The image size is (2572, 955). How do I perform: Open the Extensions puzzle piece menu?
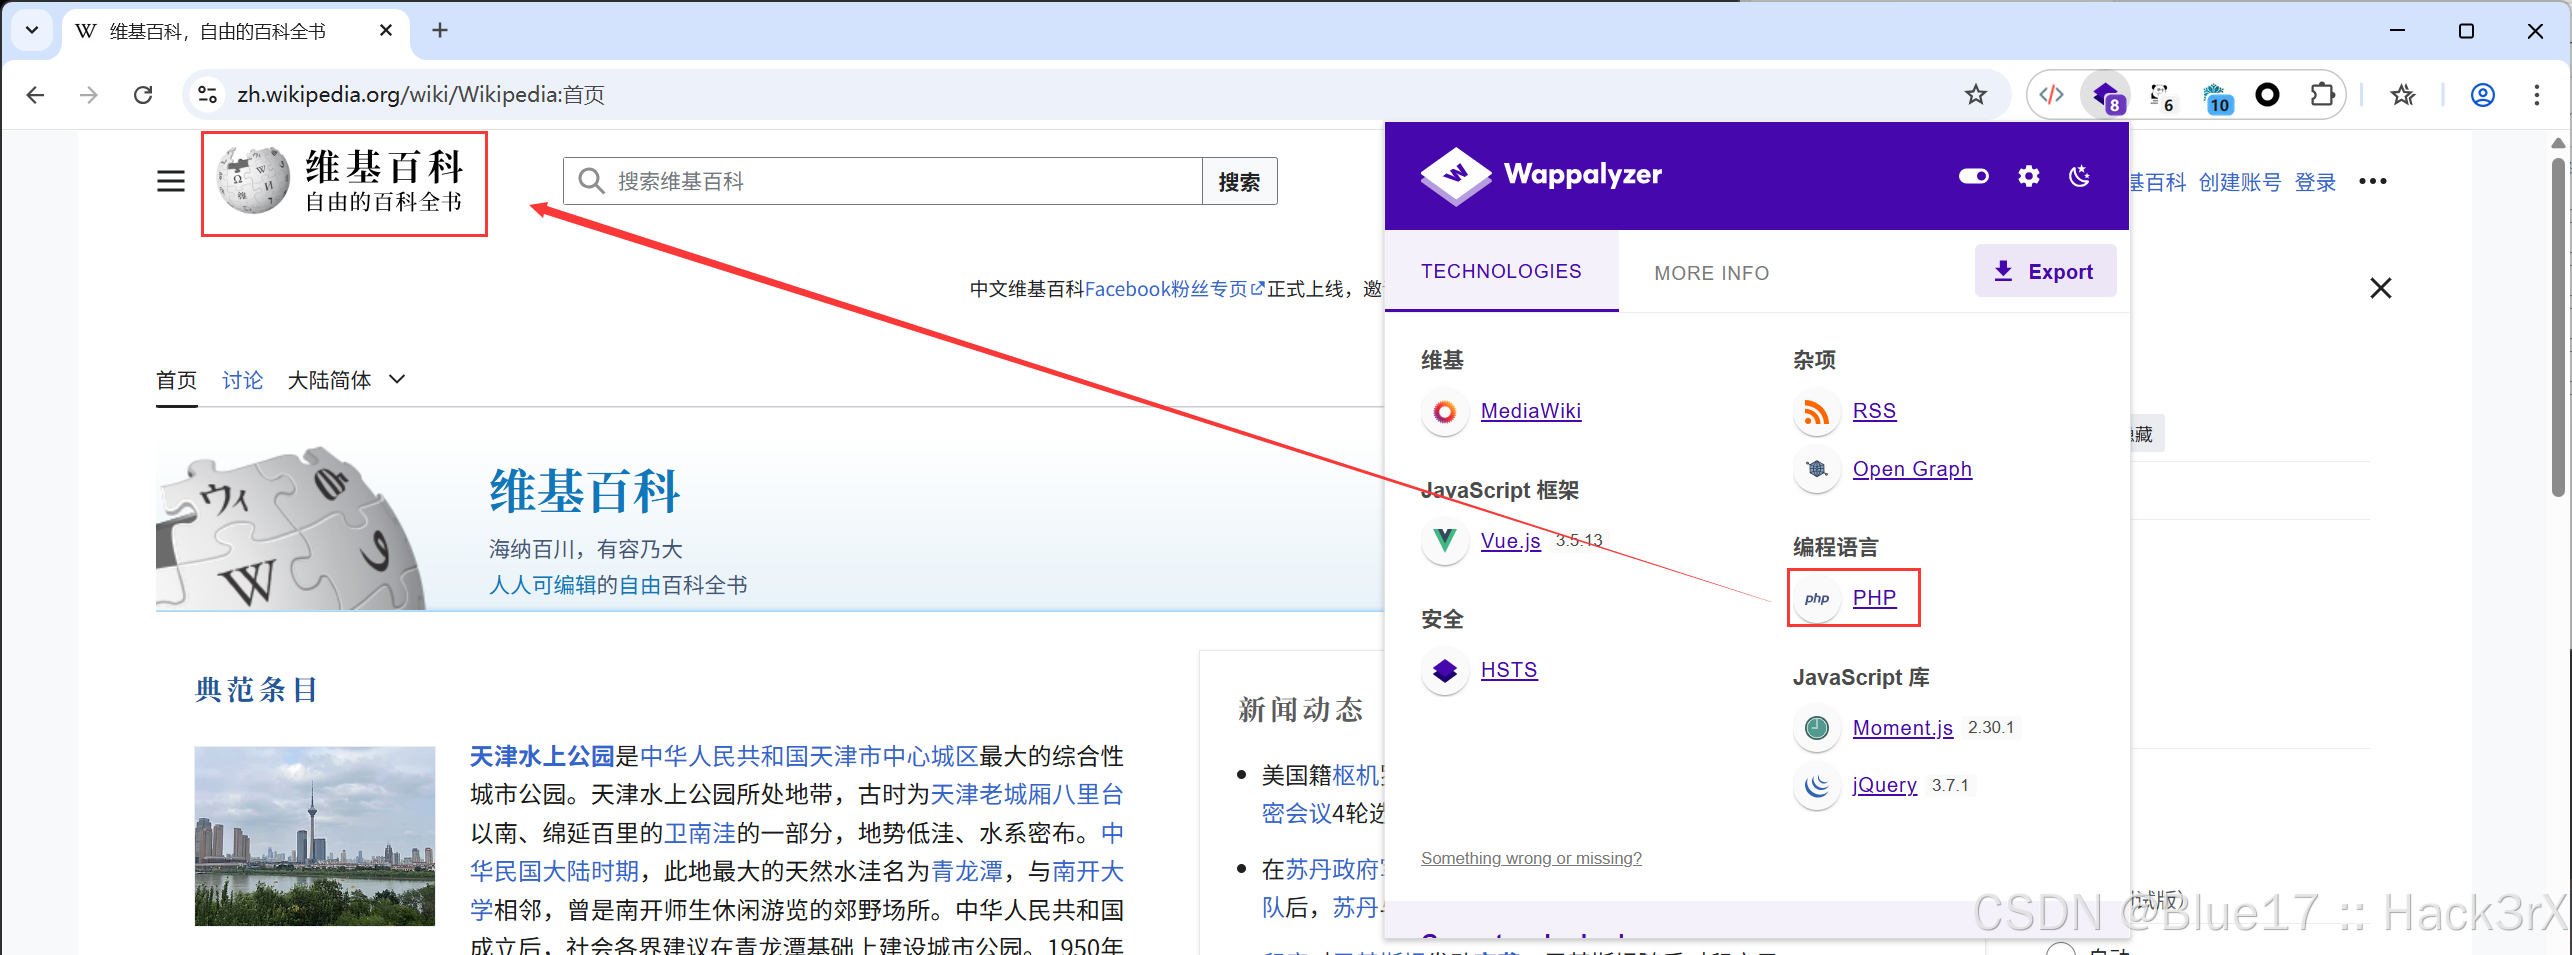coord(2322,95)
